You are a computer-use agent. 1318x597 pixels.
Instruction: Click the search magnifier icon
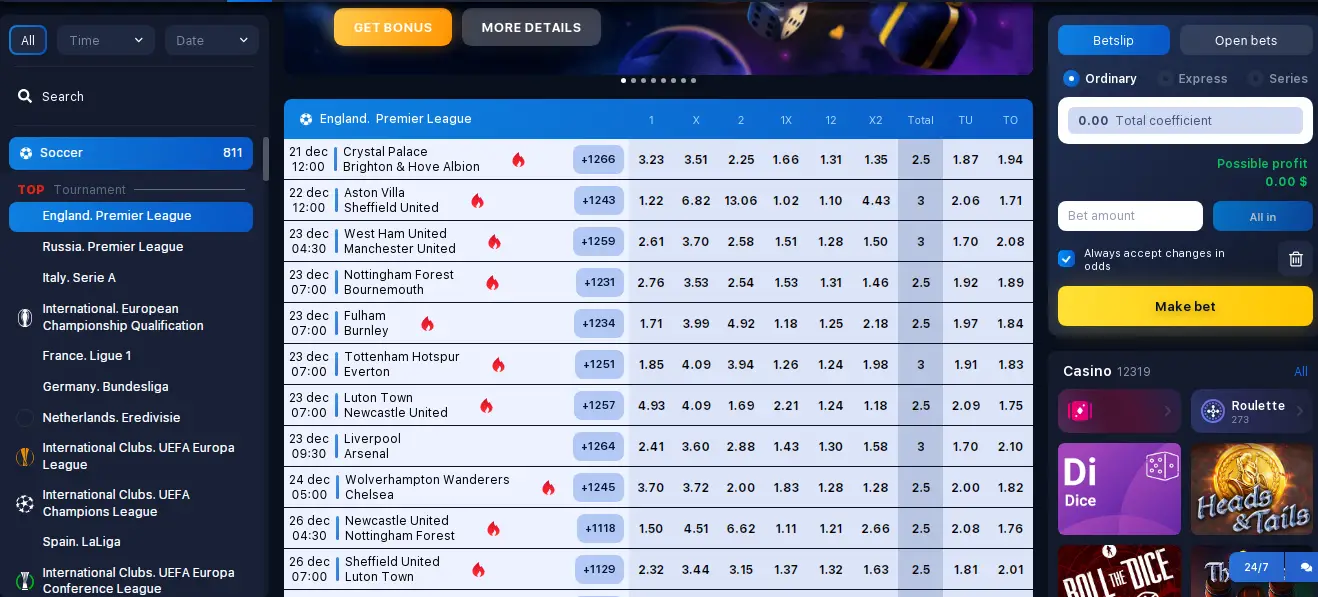pos(25,97)
